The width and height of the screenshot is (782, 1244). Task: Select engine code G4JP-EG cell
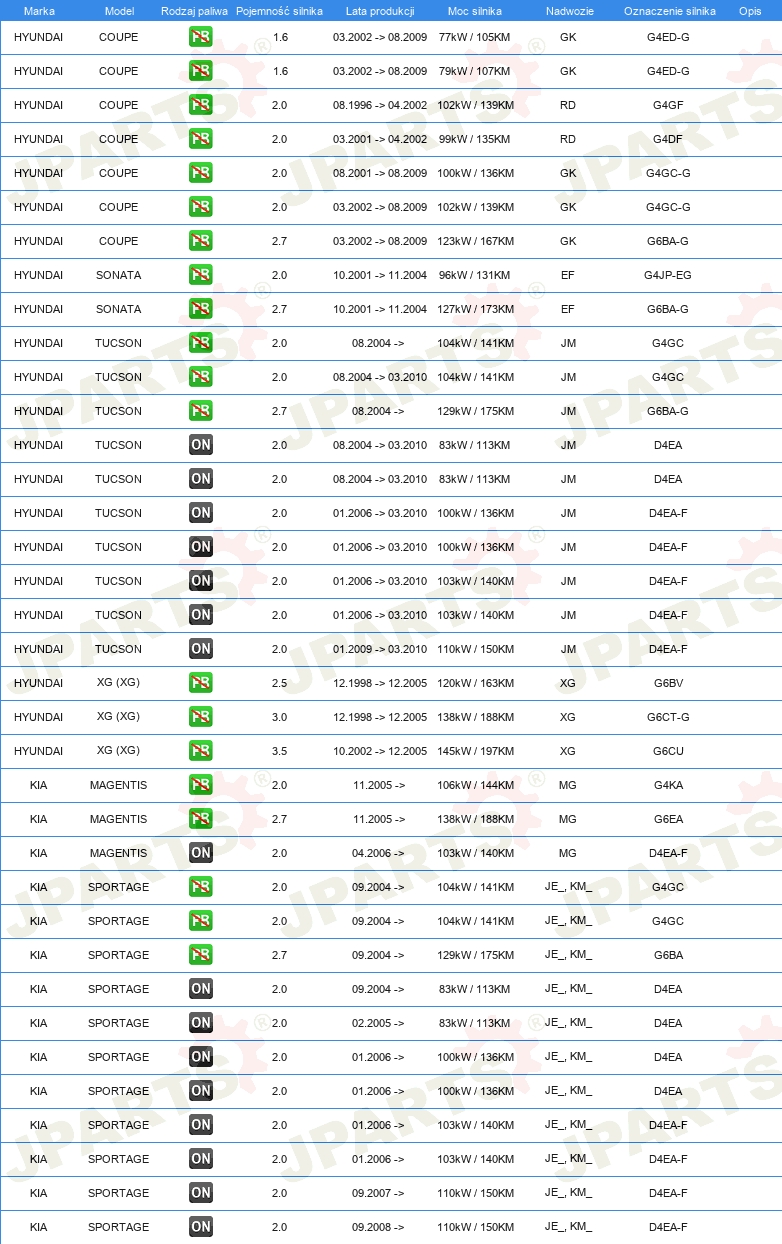[x=668, y=275]
